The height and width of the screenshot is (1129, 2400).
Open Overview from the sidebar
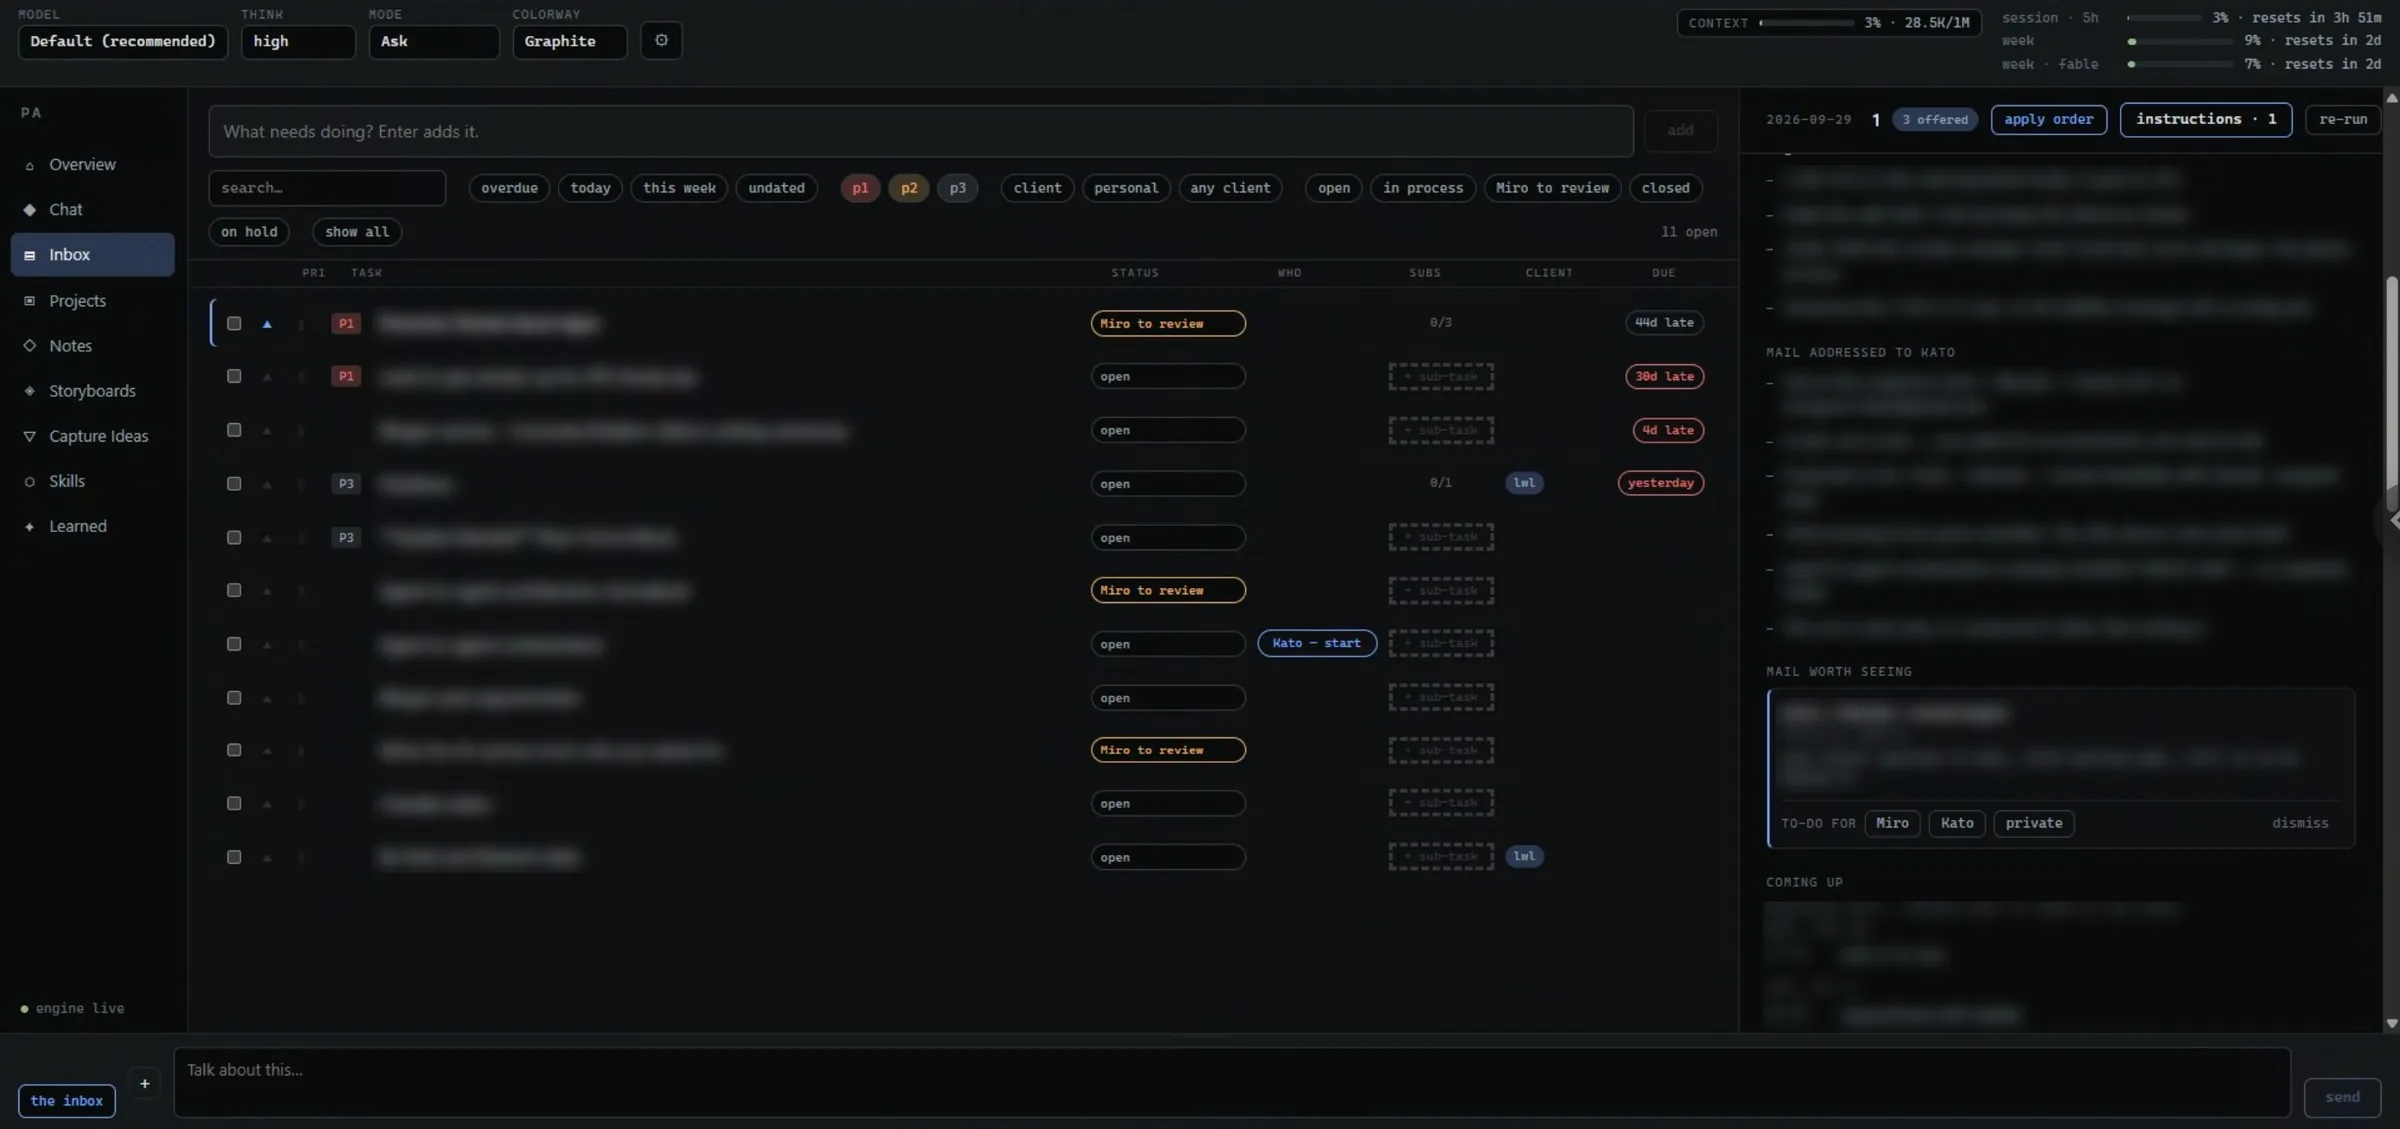[82, 165]
